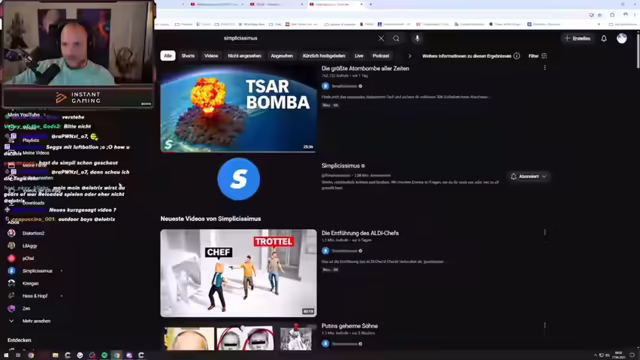Open the Filter options
This screenshot has height=360, width=640.
tap(538, 56)
